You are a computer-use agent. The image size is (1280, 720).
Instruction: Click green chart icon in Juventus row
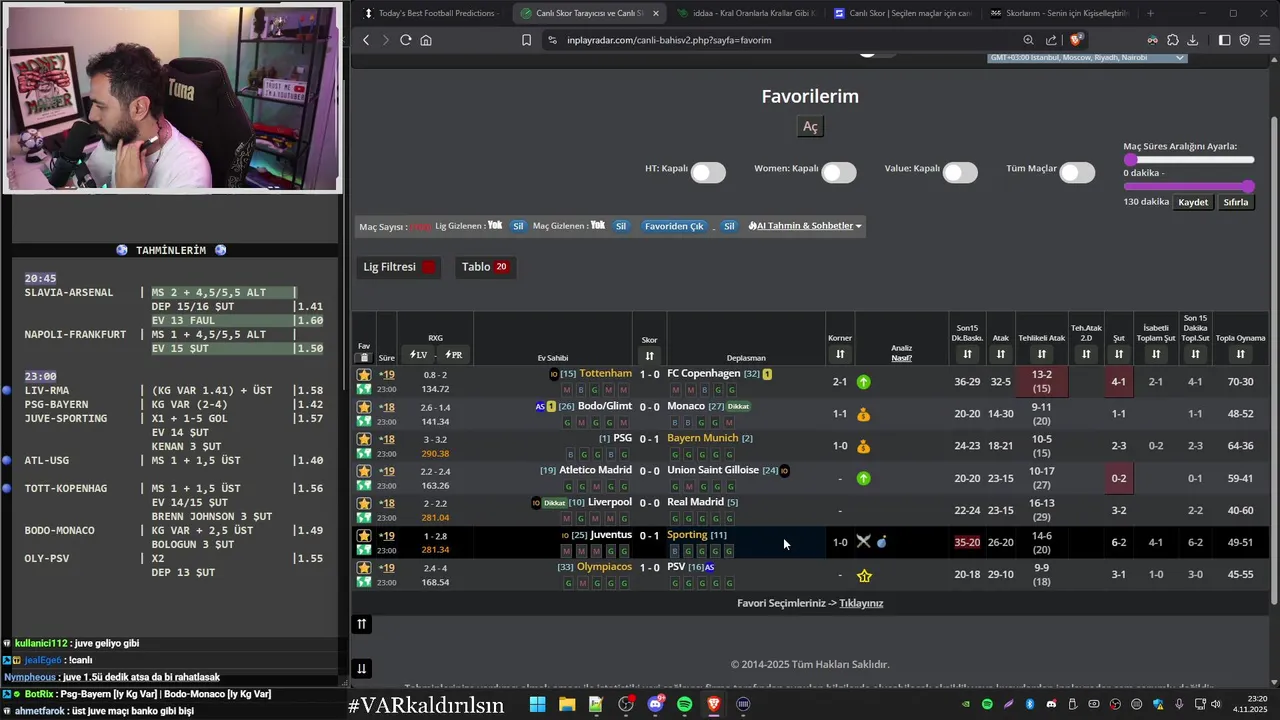(x=364, y=550)
